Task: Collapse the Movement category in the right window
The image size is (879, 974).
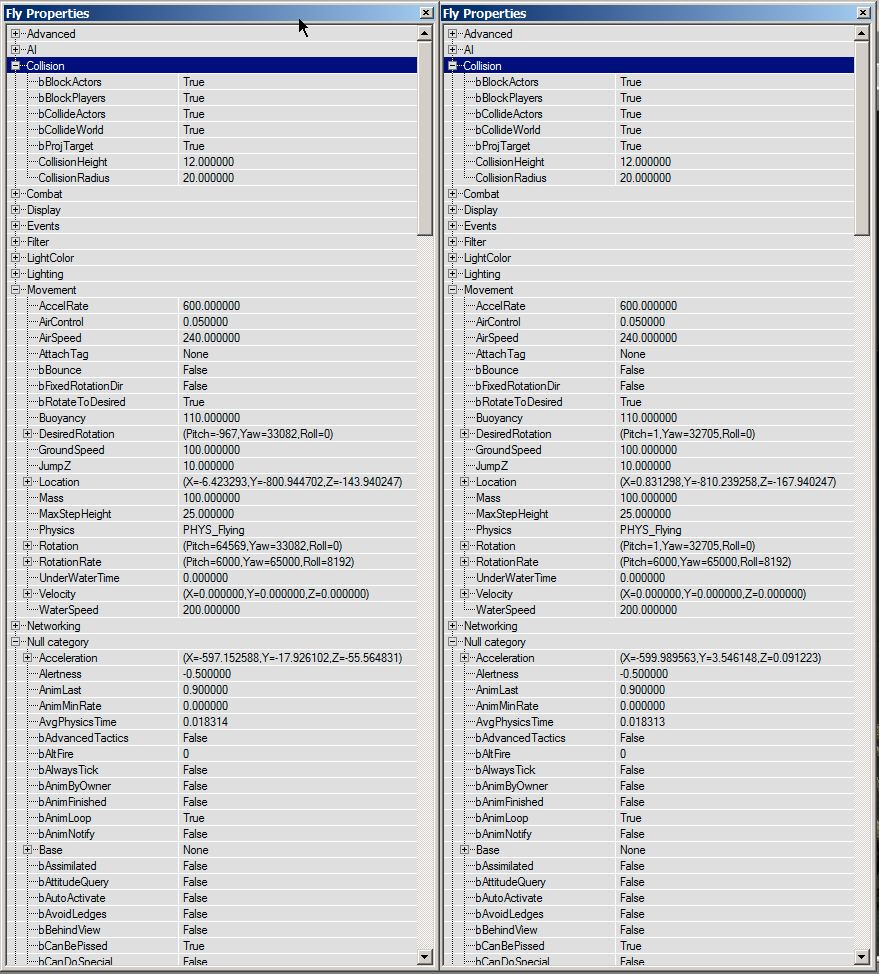Action: click(x=452, y=290)
